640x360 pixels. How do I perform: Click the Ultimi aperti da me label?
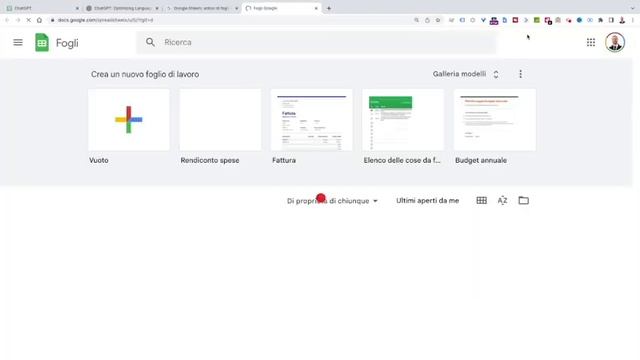[427, 200]
